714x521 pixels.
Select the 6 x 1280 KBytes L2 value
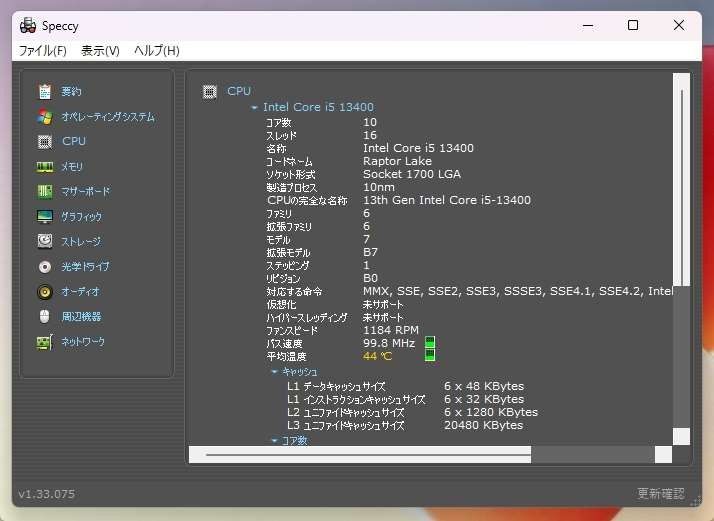tap(491, 412)
